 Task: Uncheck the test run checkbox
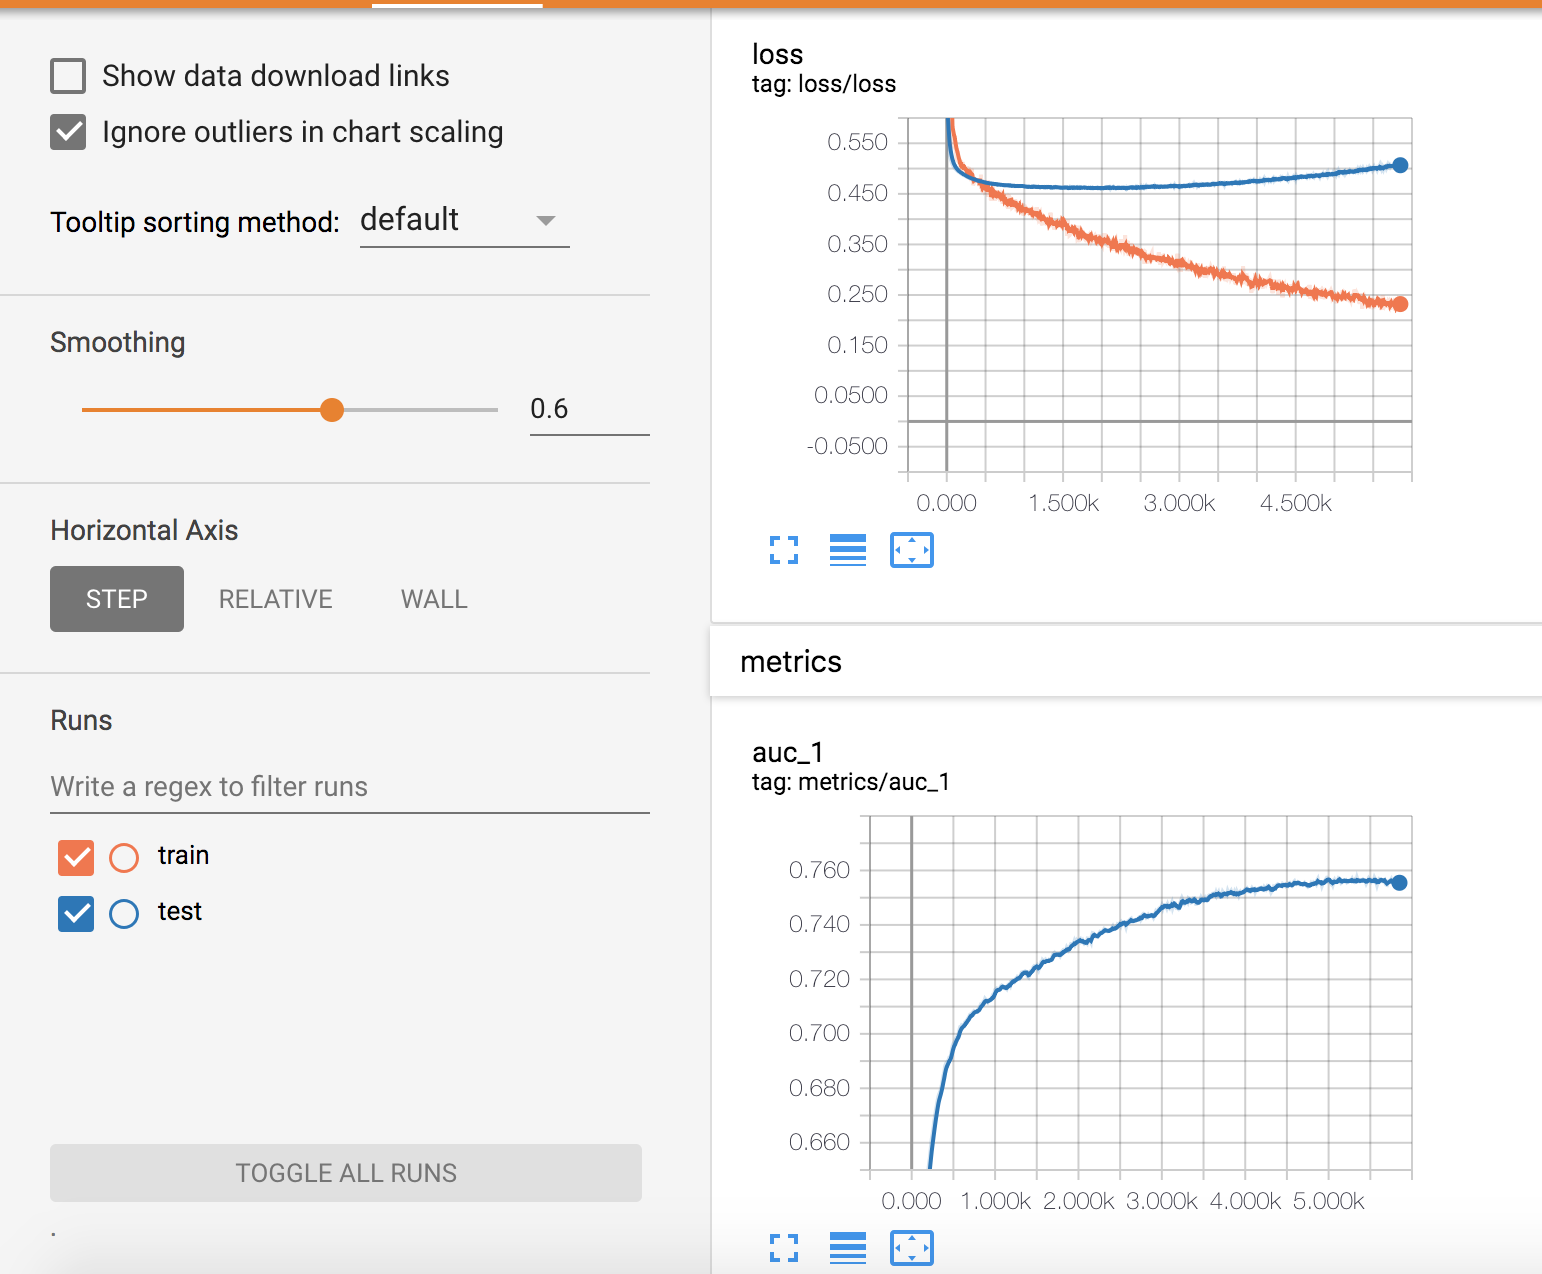76,913
